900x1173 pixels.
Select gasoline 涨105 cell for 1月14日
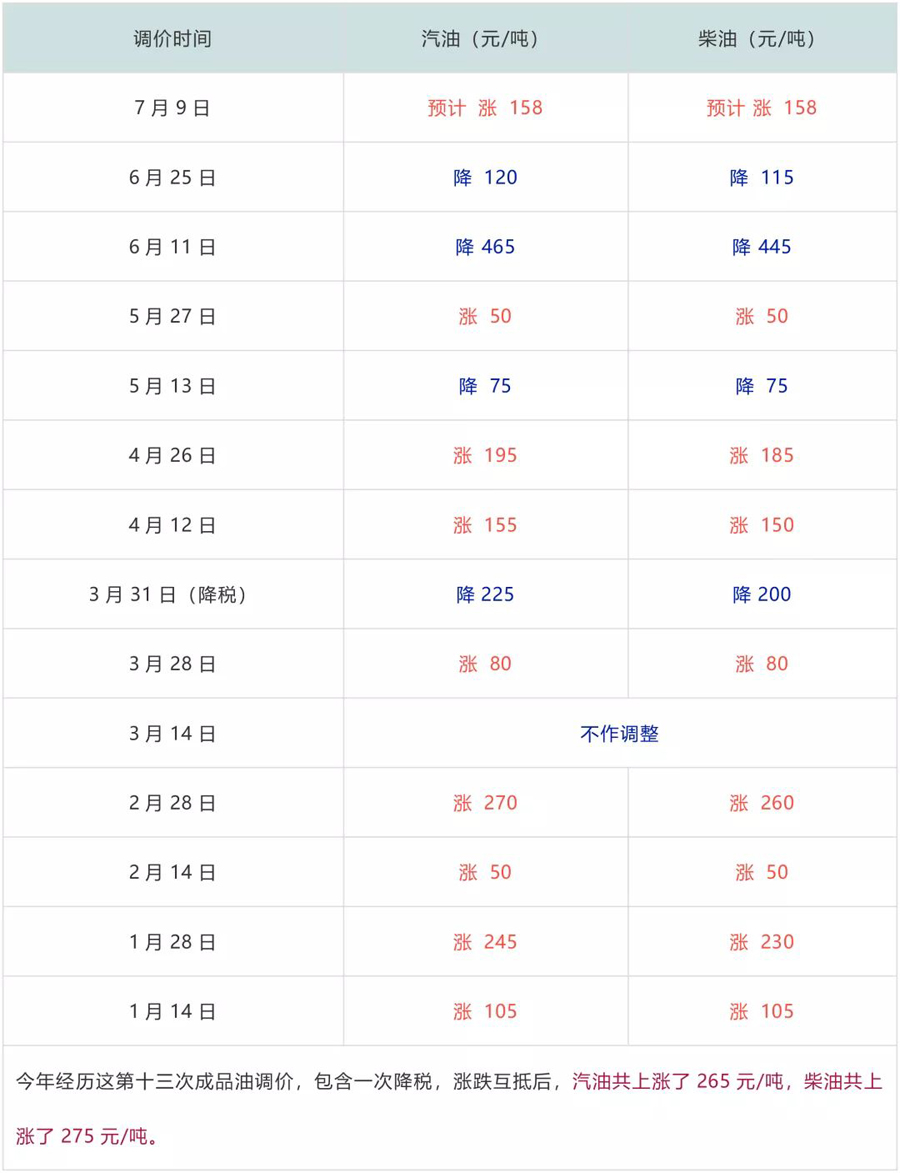coord(485,1012)
